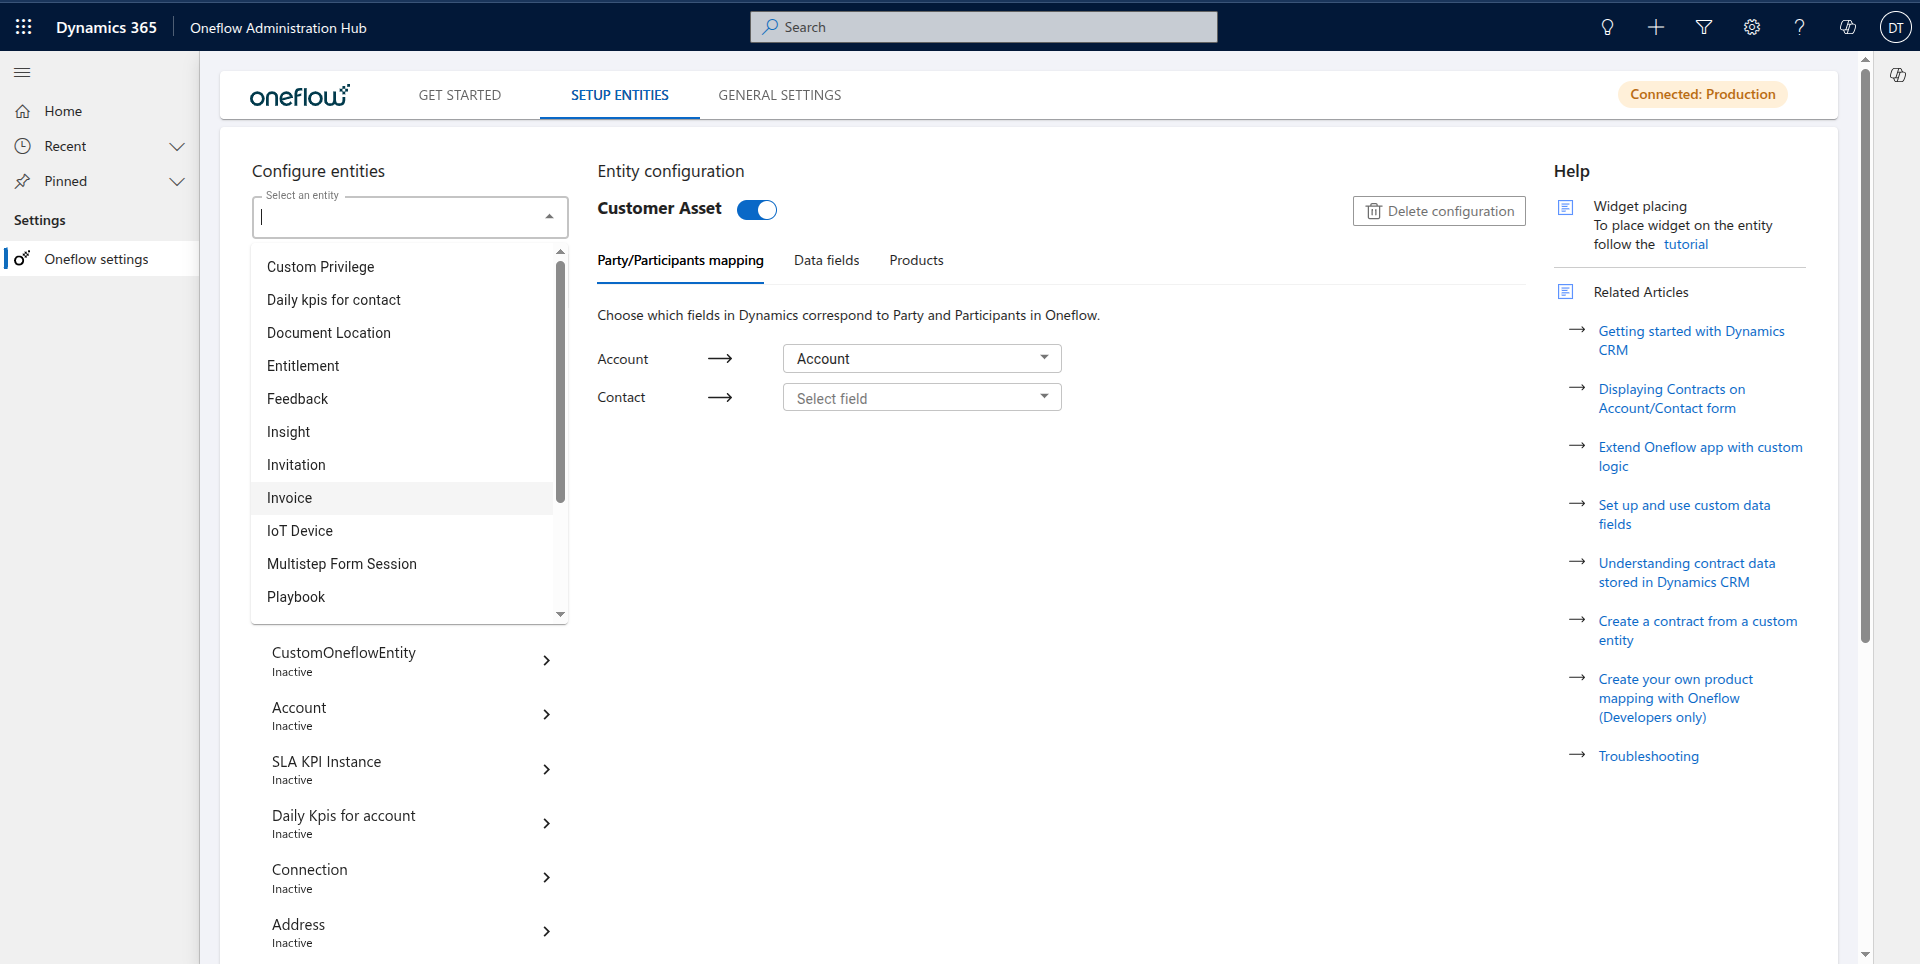
Task: Open the Contact Select field dropdown
Action: click(x=922, y=398)
